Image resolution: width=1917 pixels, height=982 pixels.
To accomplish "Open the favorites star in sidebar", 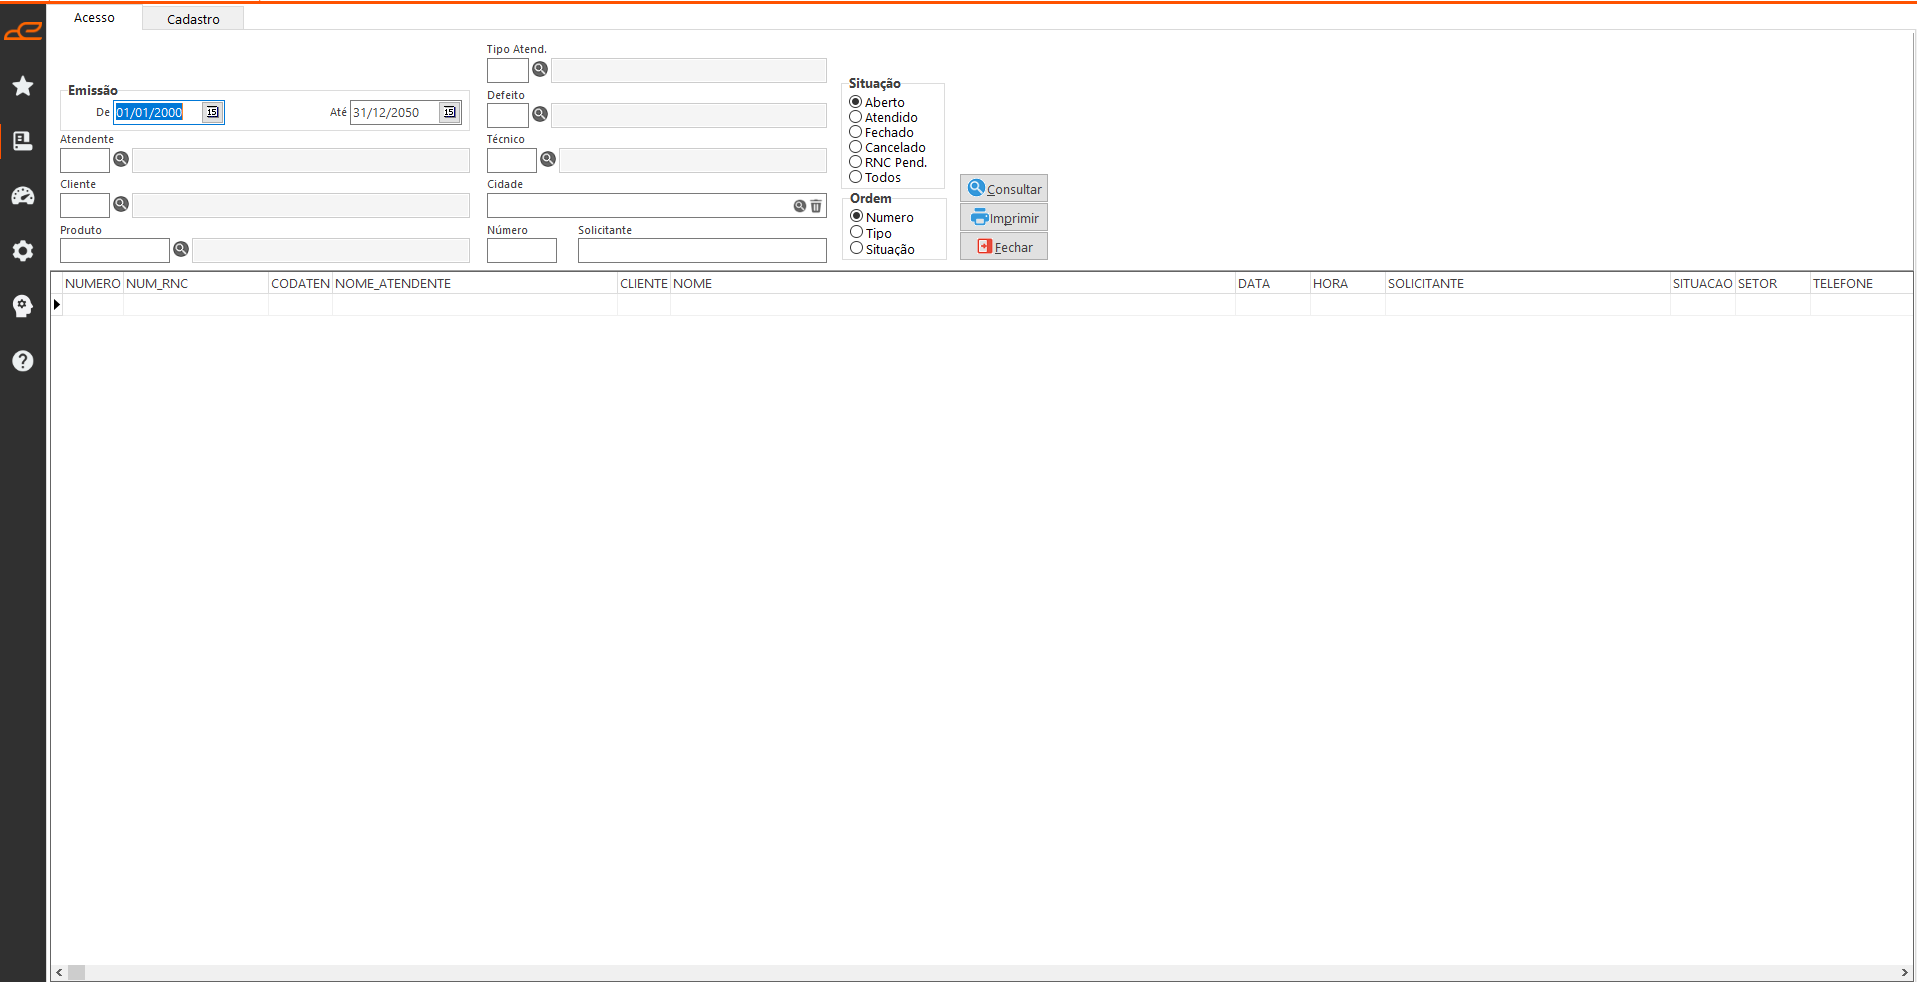I will [x=23, y=86].
